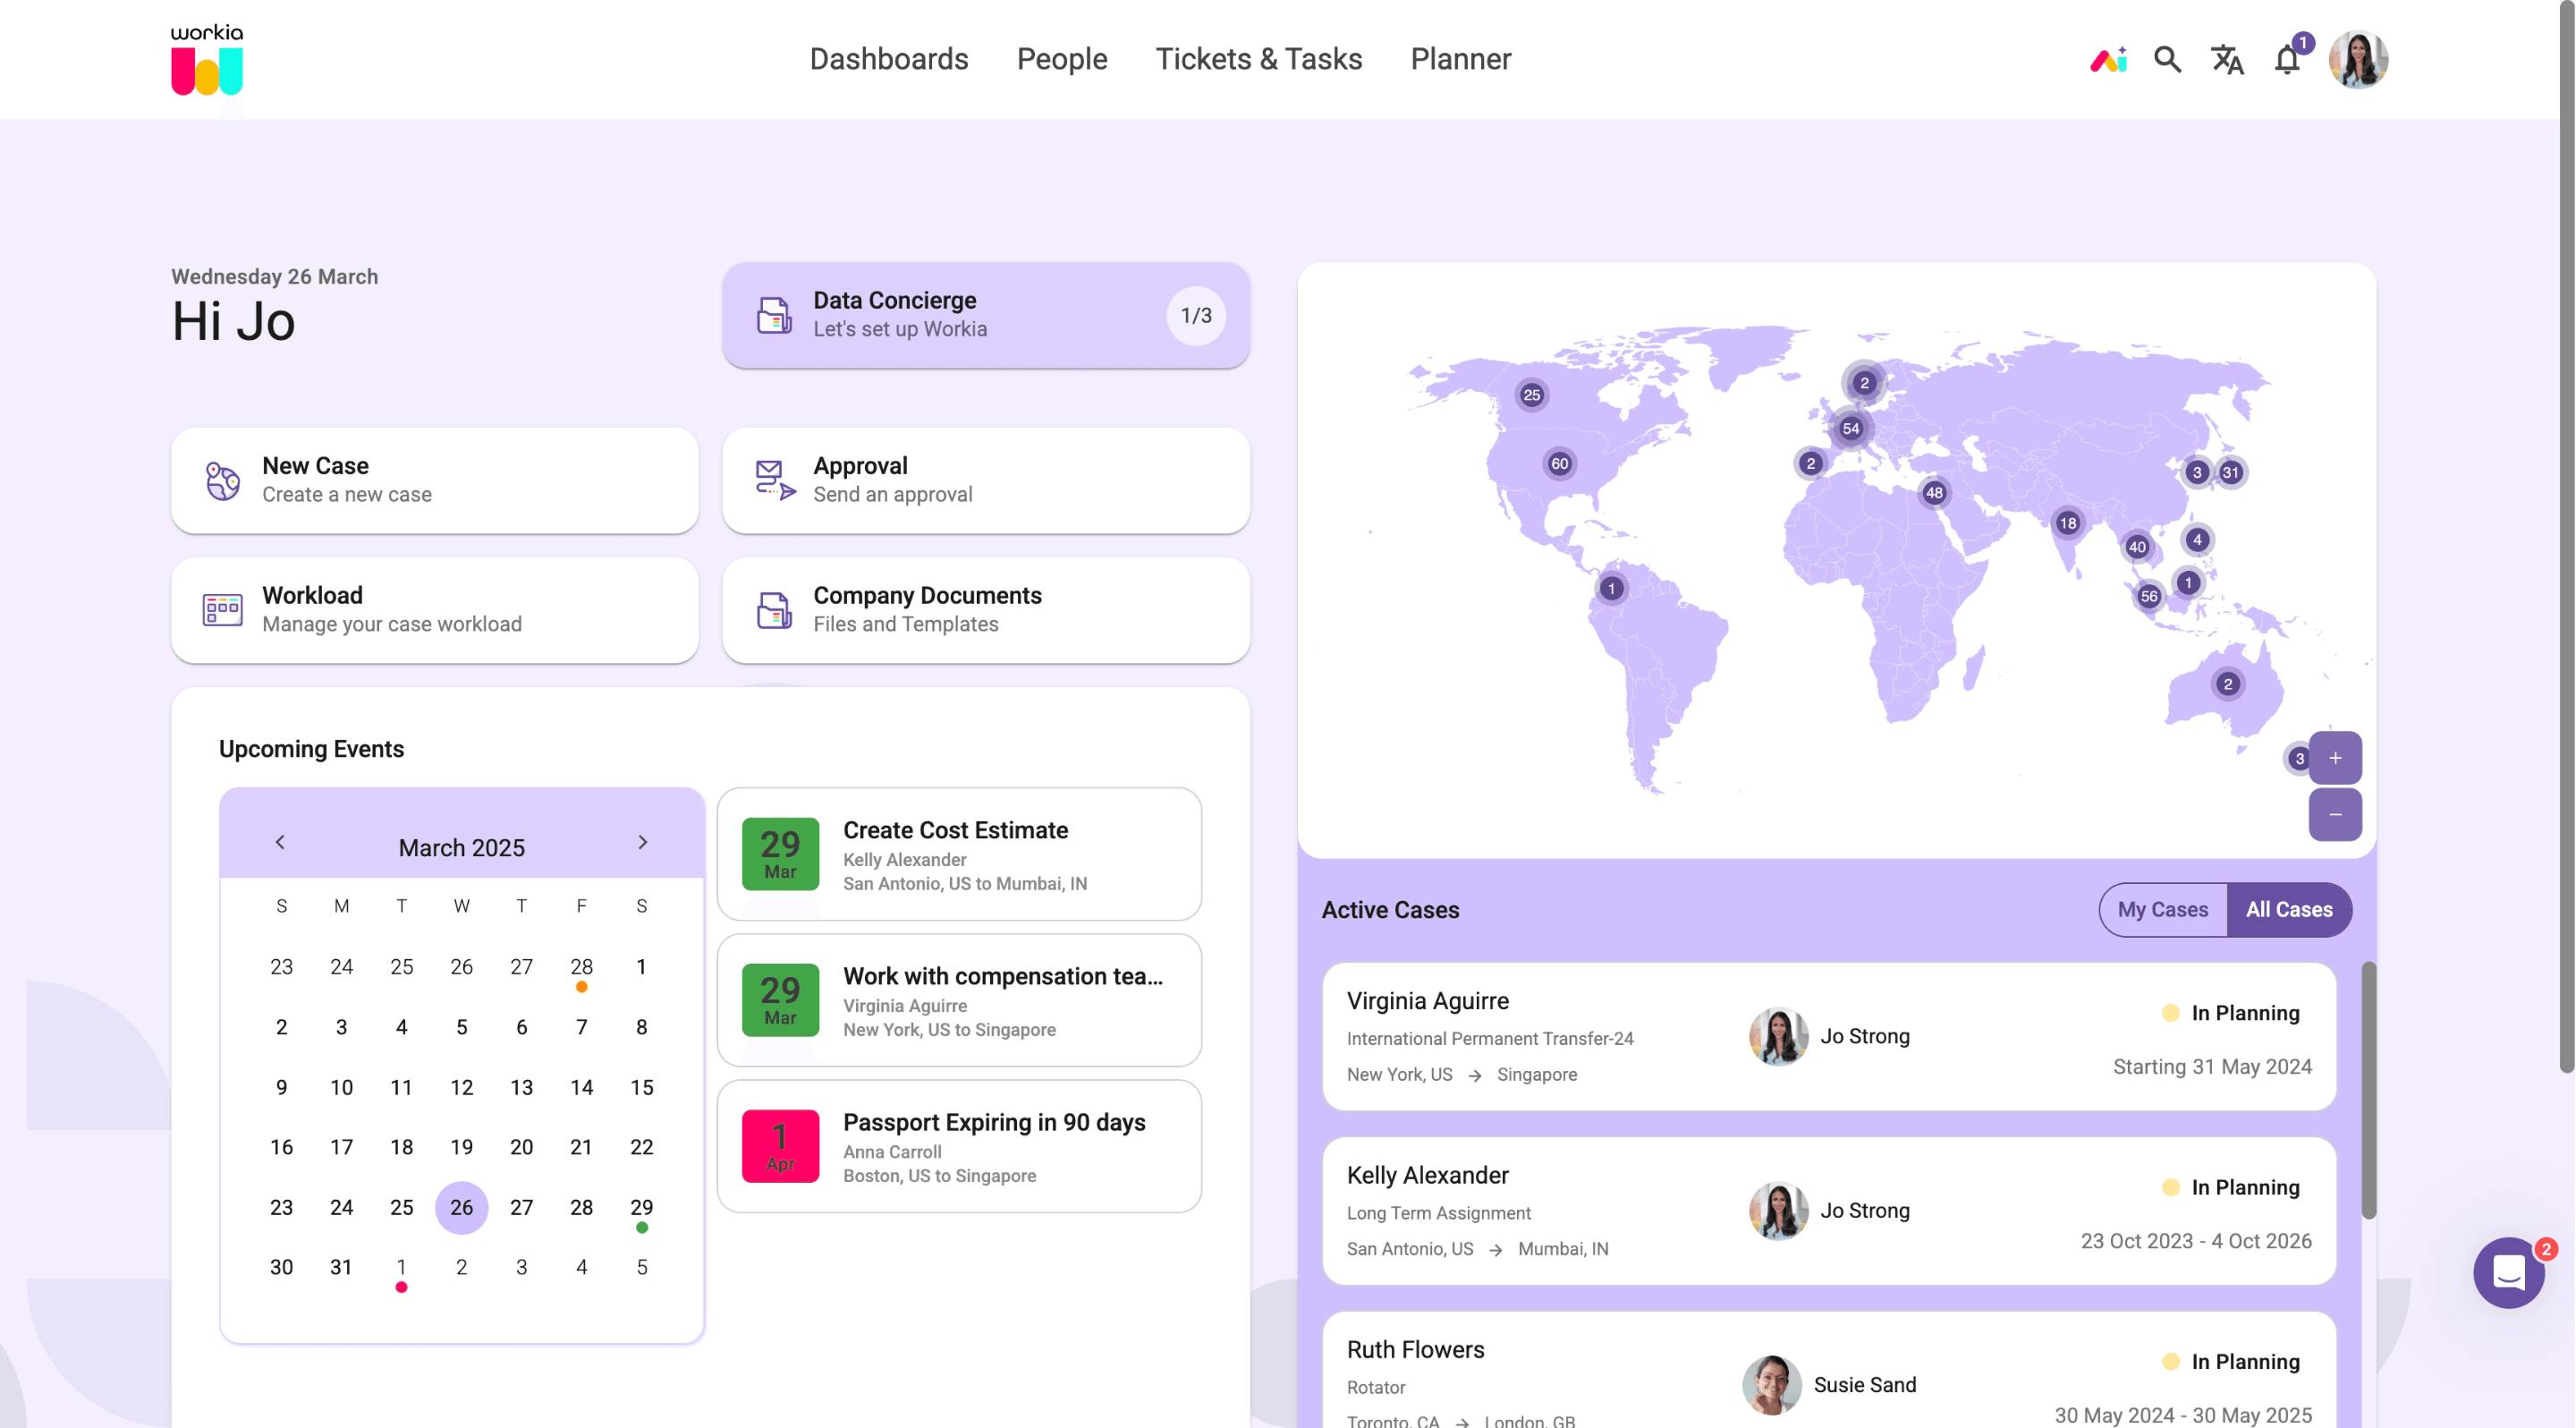Click Jo Strong avatar on Virginia's case
The height and width of the screenshot is (1428, 2576).
coord(1778,1036)
